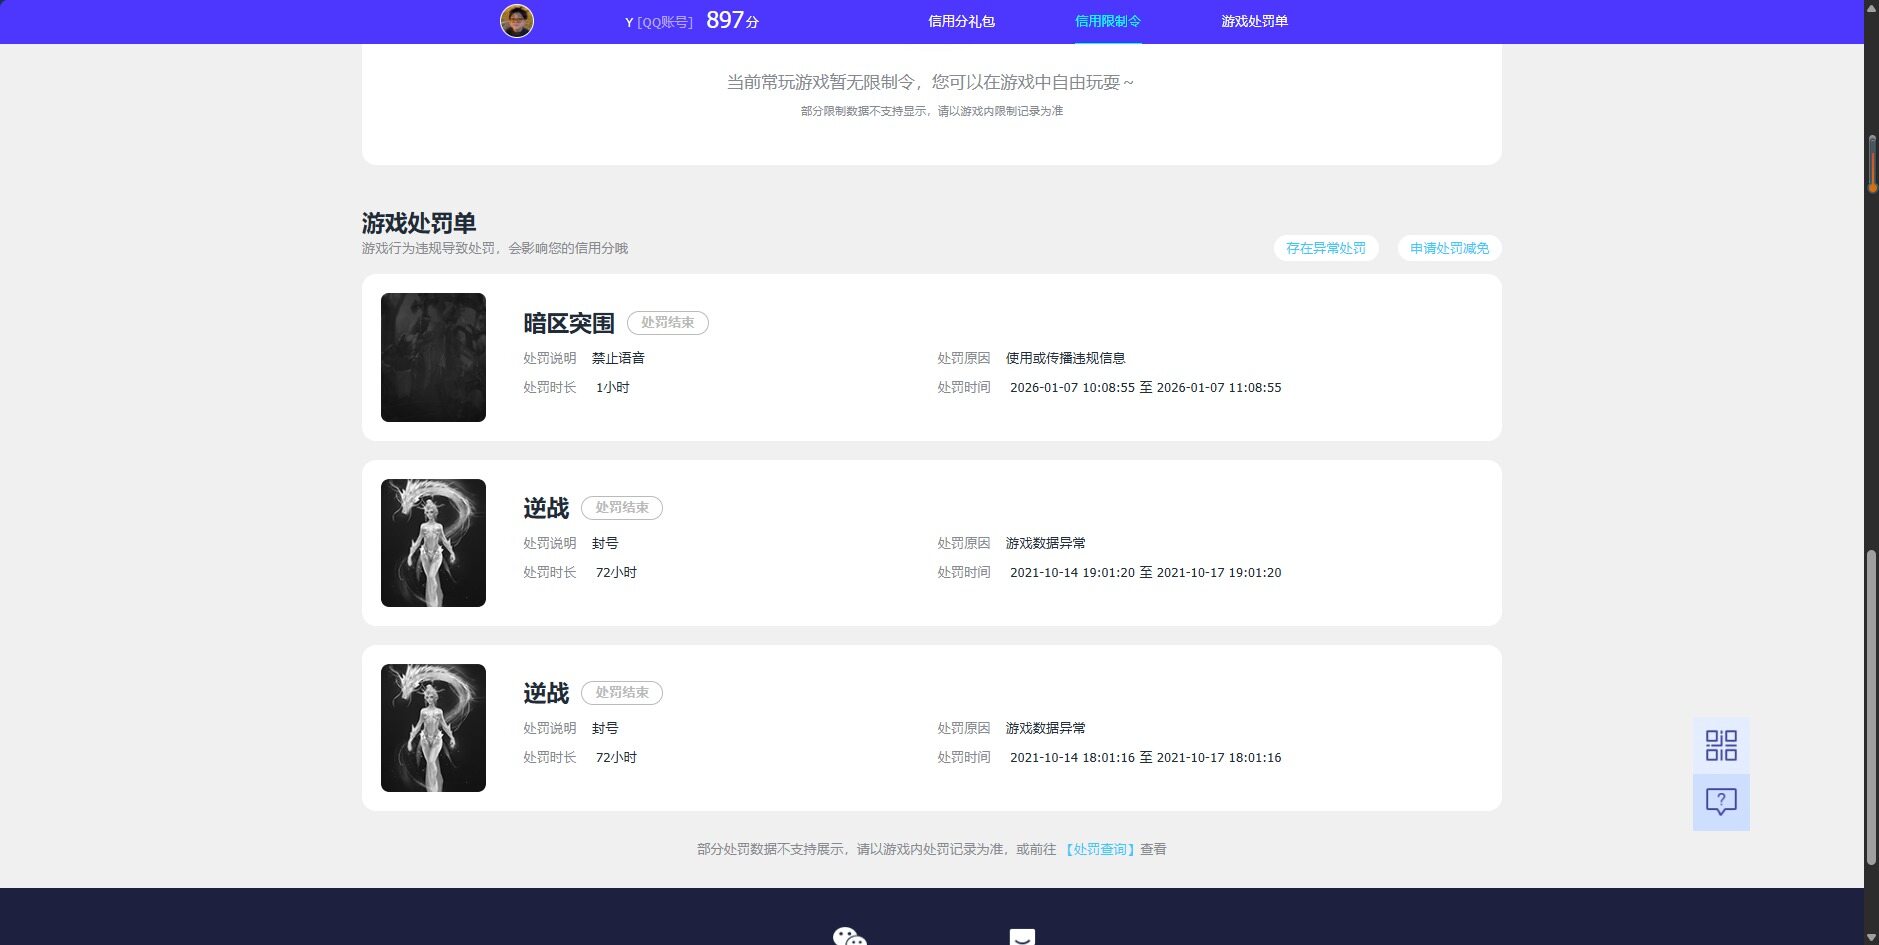Click the 2021-10-14 18:01:16 penalty time range

pyautogui.click(x=1145, y=758)
